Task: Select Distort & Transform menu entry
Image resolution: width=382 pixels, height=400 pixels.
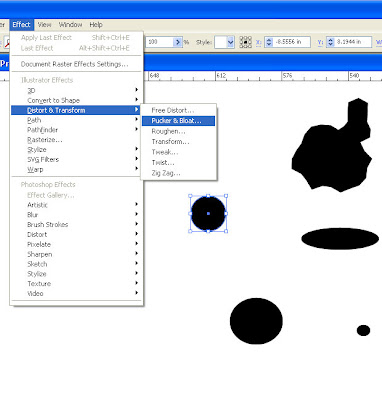Action: 76,110
